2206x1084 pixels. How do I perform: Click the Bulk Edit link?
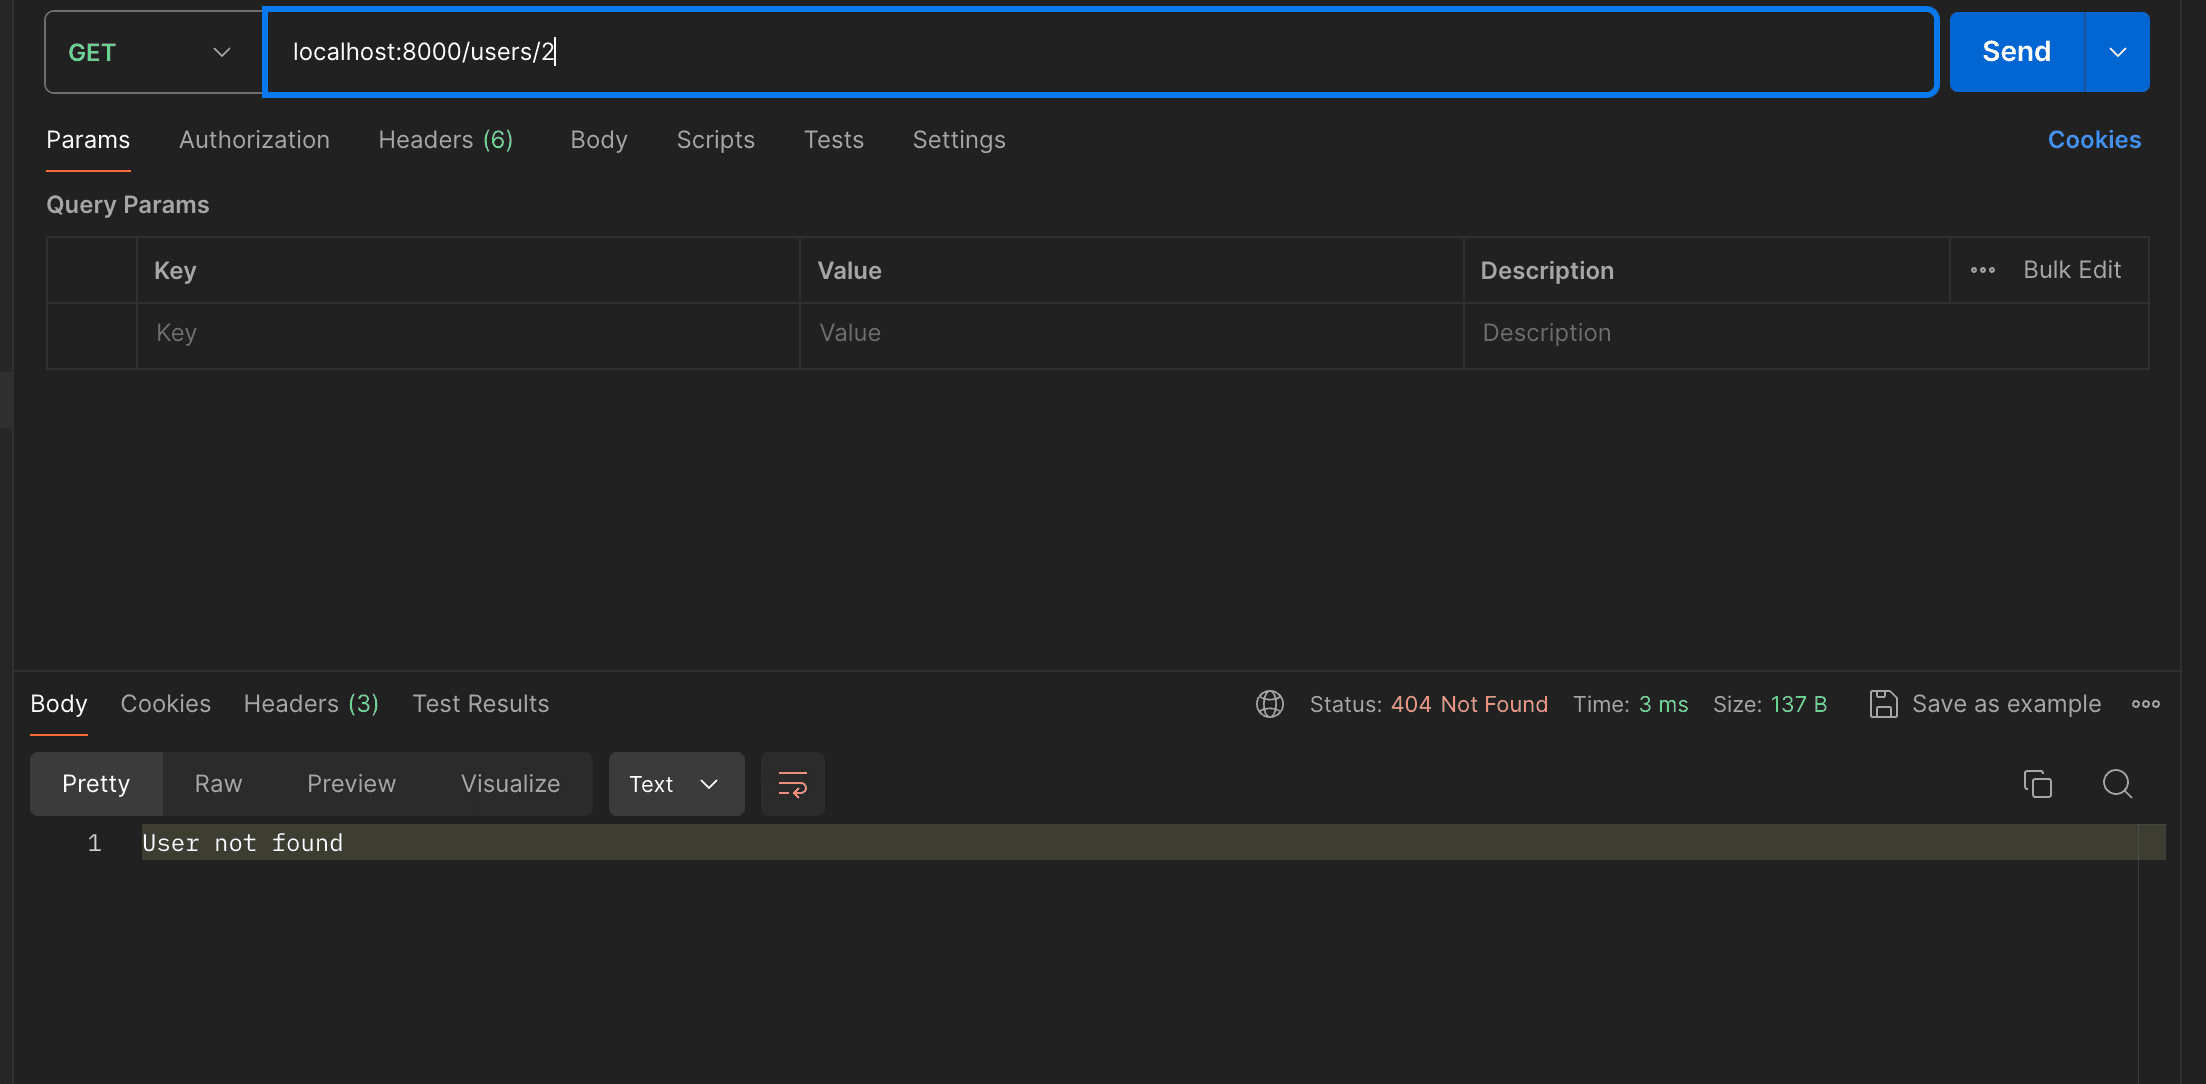pyautogui.click(x=2071, y=270)
